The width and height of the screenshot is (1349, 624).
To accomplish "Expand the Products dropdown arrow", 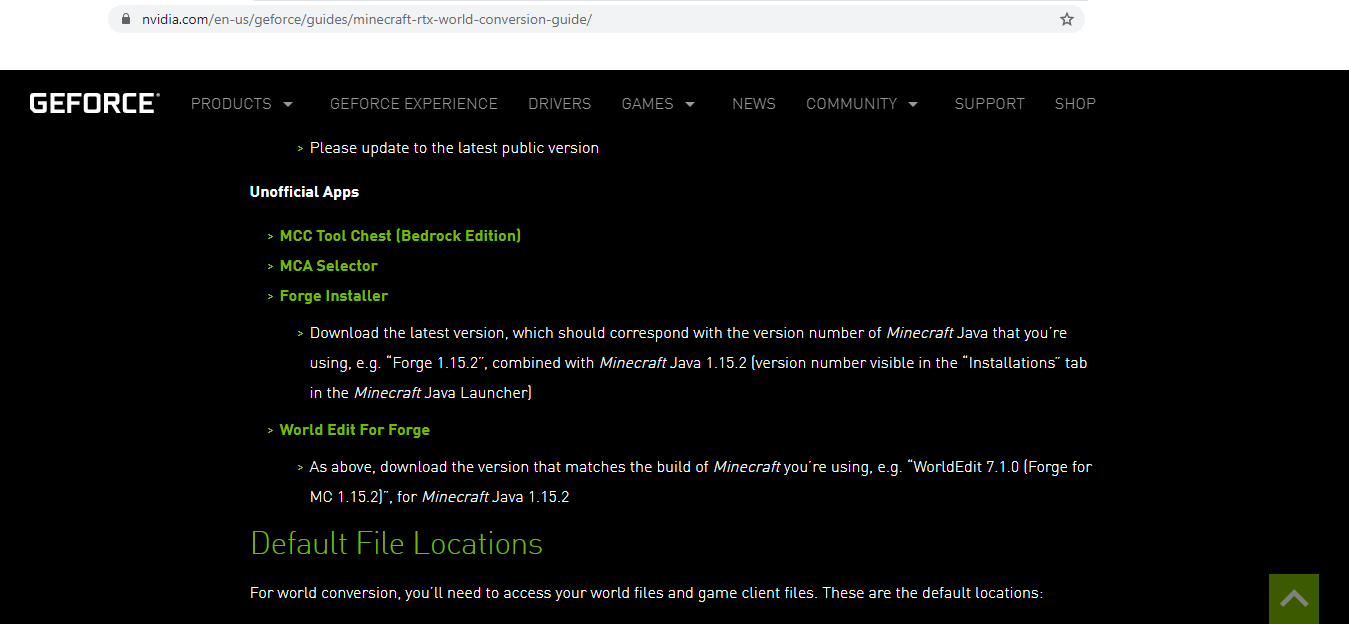I will click(x=288, y=104).
